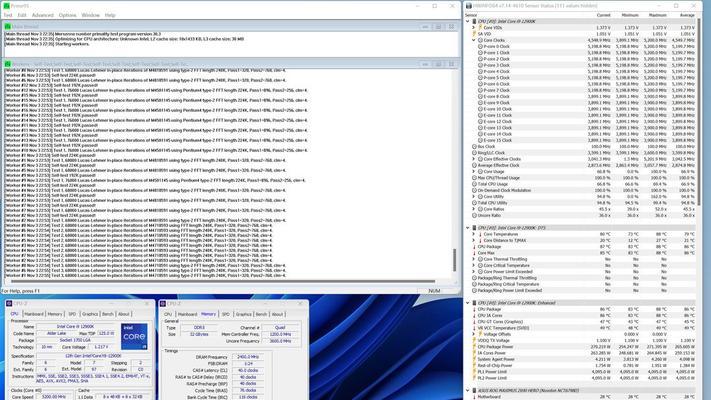Expand the Core Temperatures row
Viewport: 711px width, 400px height.
click(x=474, y=234)
